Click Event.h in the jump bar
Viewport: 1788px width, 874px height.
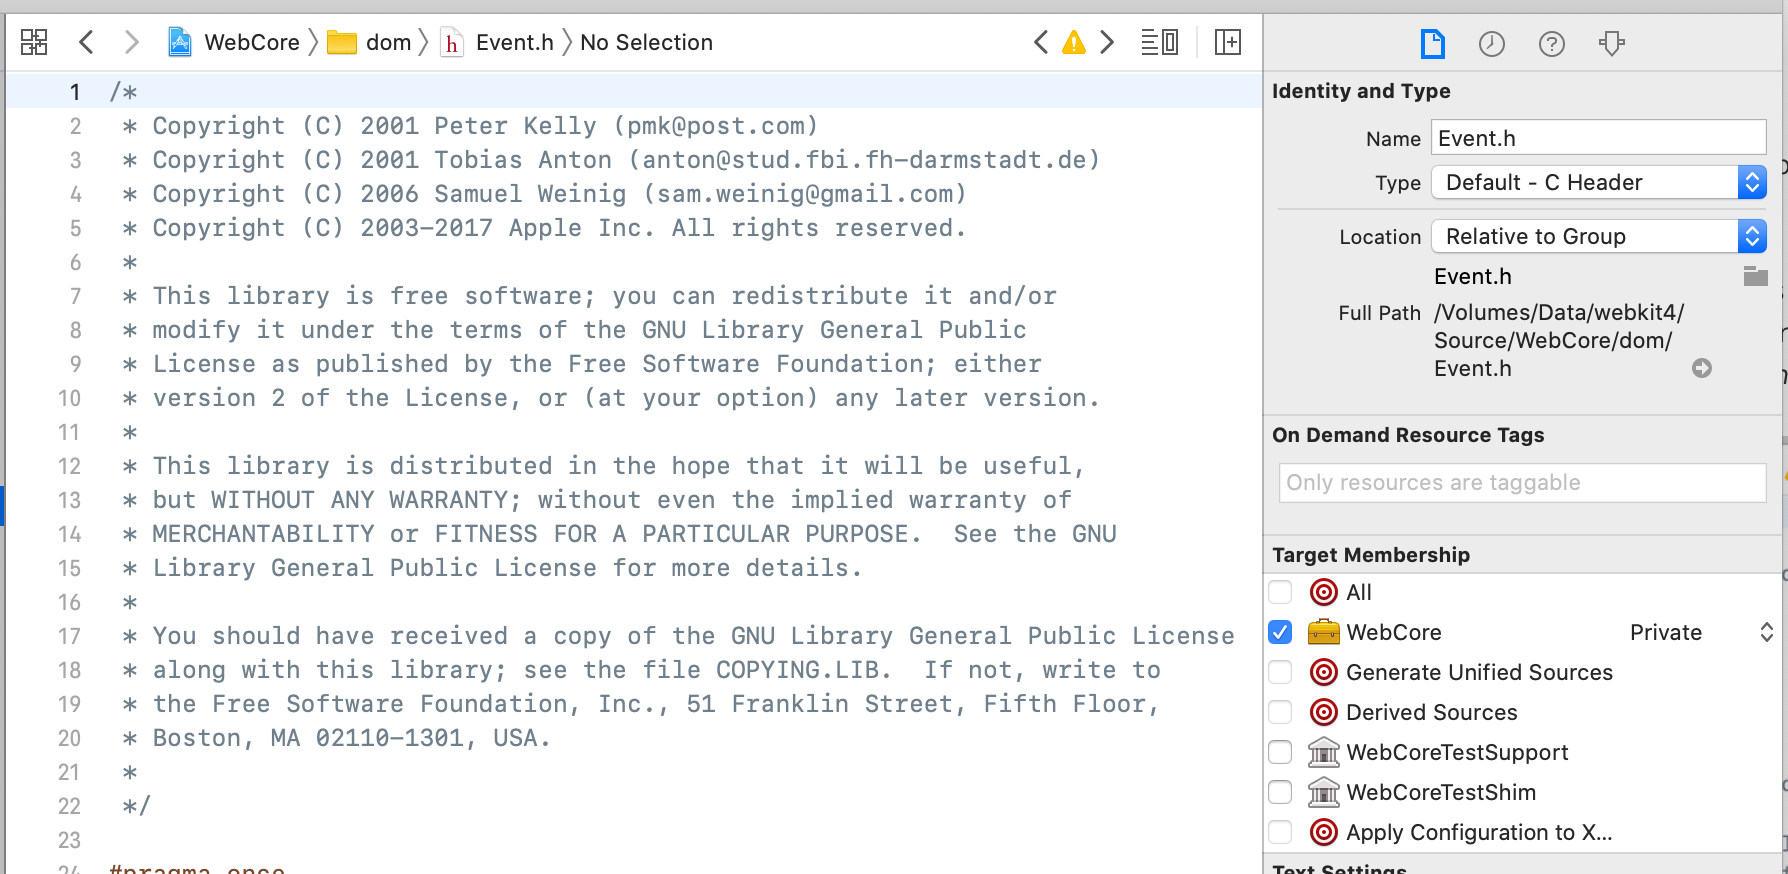click(x=514, y=42)
